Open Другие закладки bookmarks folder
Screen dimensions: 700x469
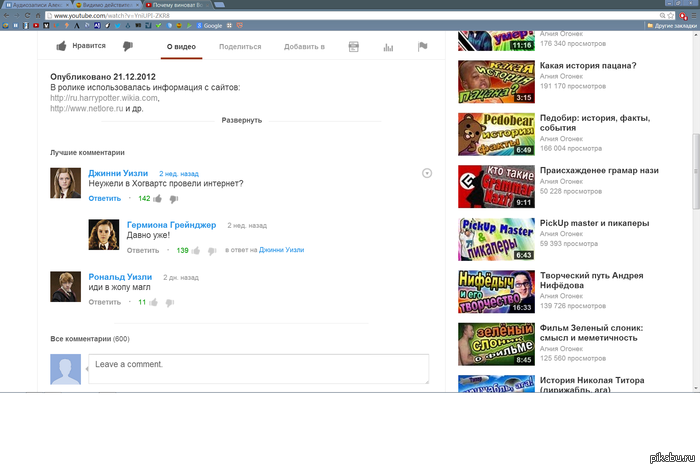click(672, 25)
